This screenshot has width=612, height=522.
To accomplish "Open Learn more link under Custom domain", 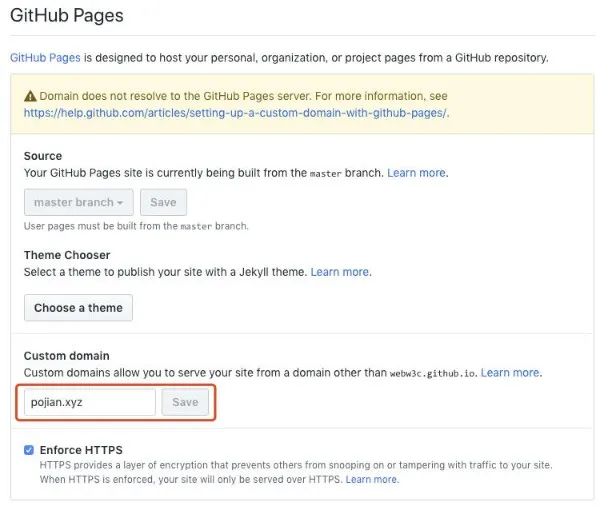I will click(x=510, y=373).
